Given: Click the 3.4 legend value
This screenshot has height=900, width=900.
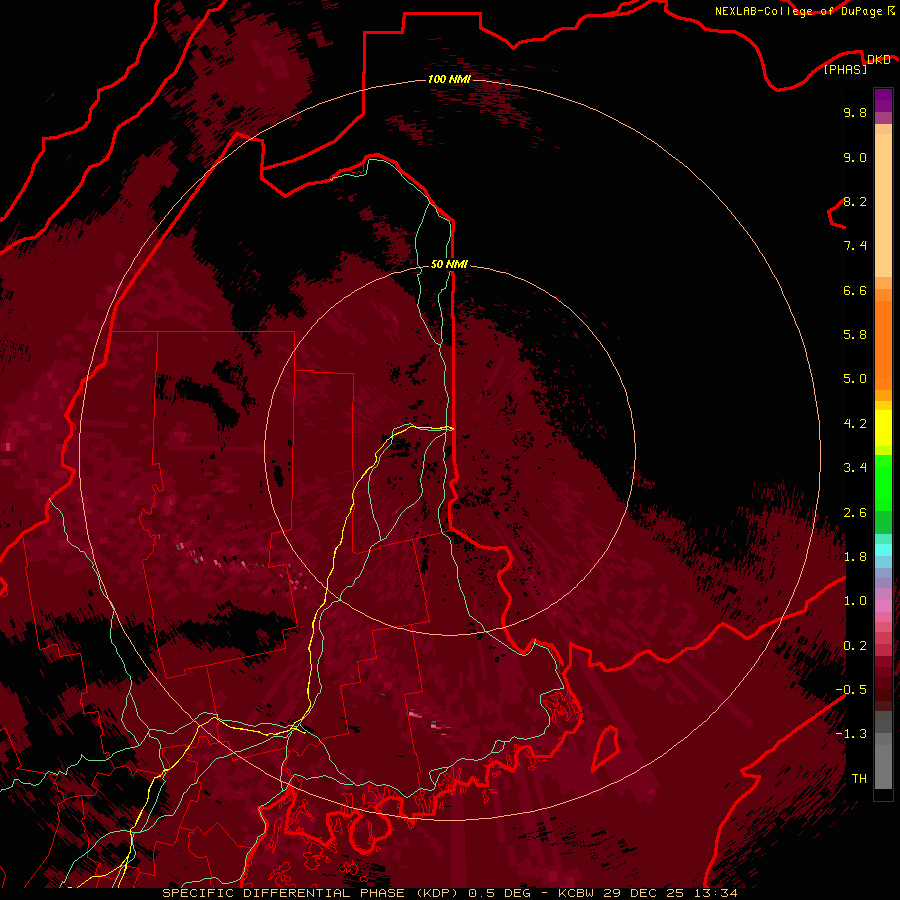Looking at the screenshot, I should click(855, 468).
